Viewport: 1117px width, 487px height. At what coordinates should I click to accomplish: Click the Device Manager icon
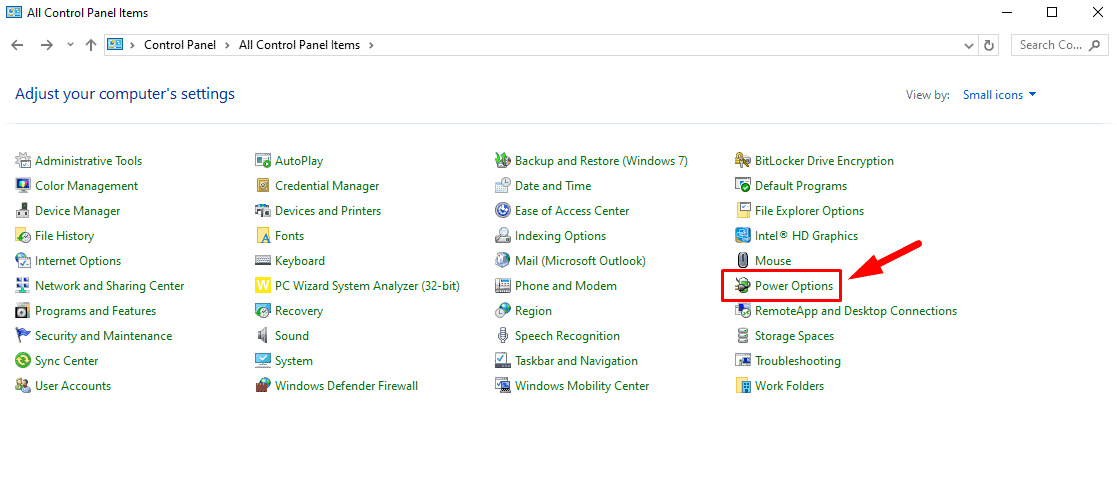[x=23, y=211]
